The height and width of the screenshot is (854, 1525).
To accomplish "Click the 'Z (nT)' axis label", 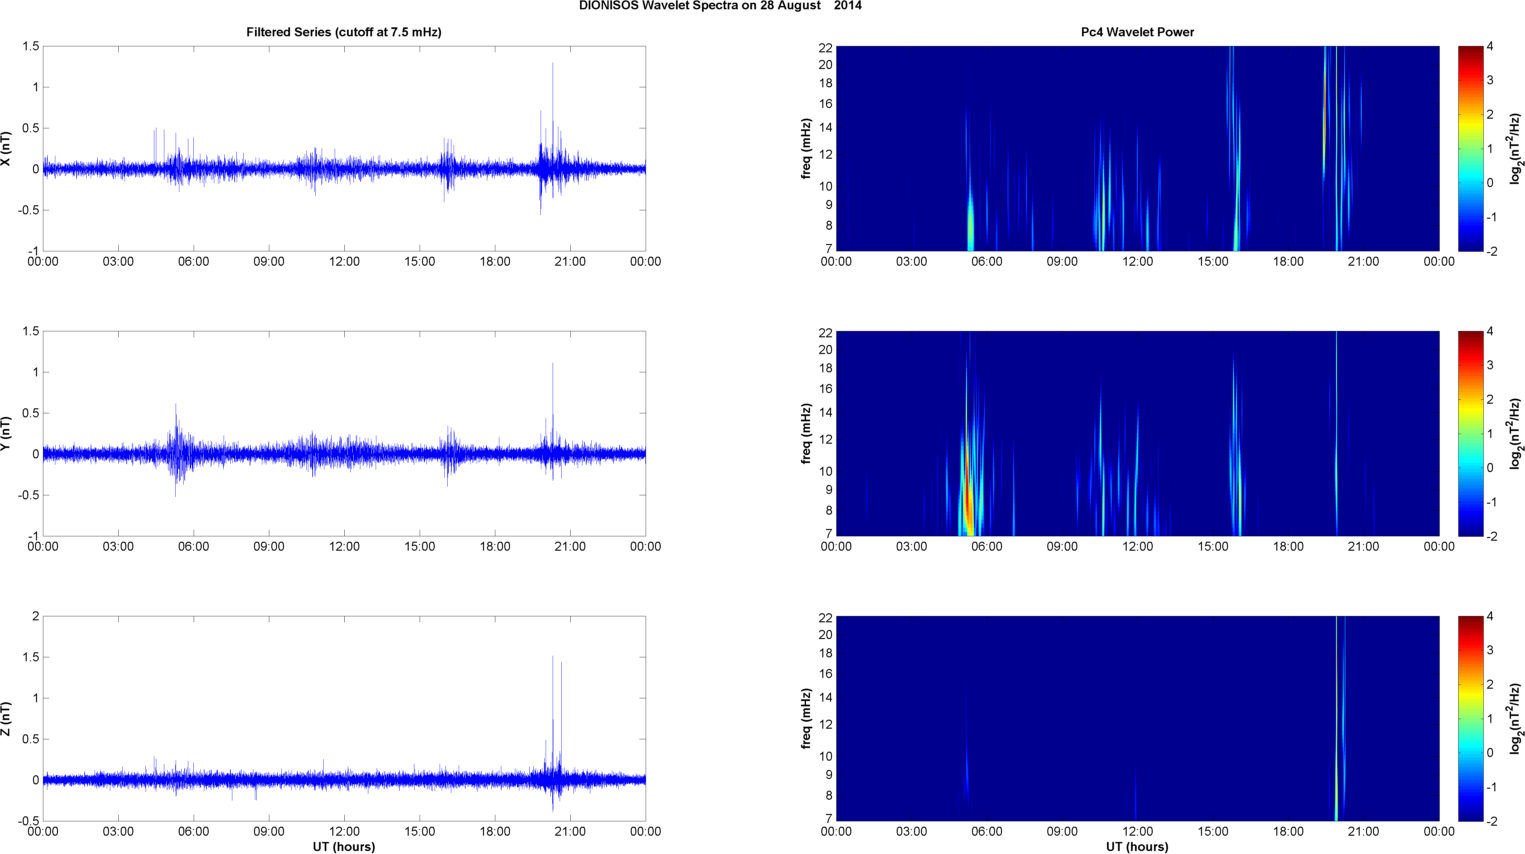I will pos(7,719).
